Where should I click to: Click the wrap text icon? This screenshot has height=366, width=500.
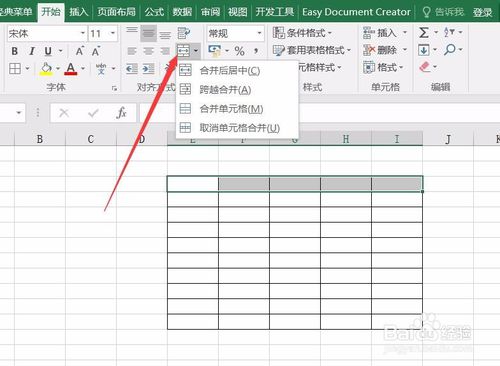point(184,33)
